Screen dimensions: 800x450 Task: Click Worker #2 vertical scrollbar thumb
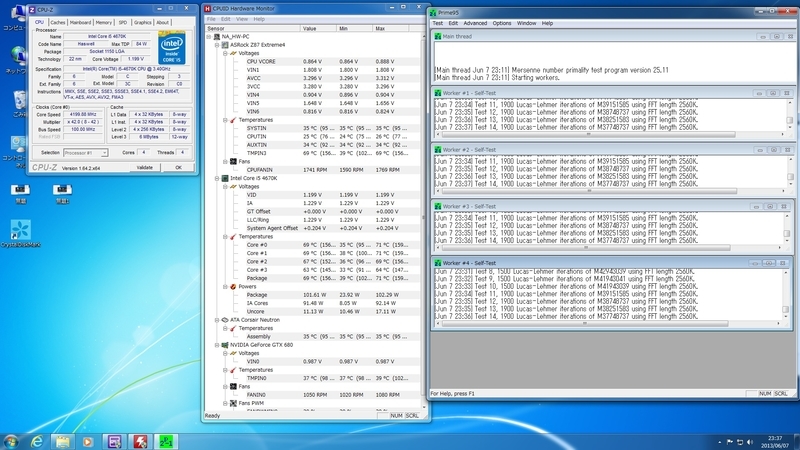click(790, 177)
